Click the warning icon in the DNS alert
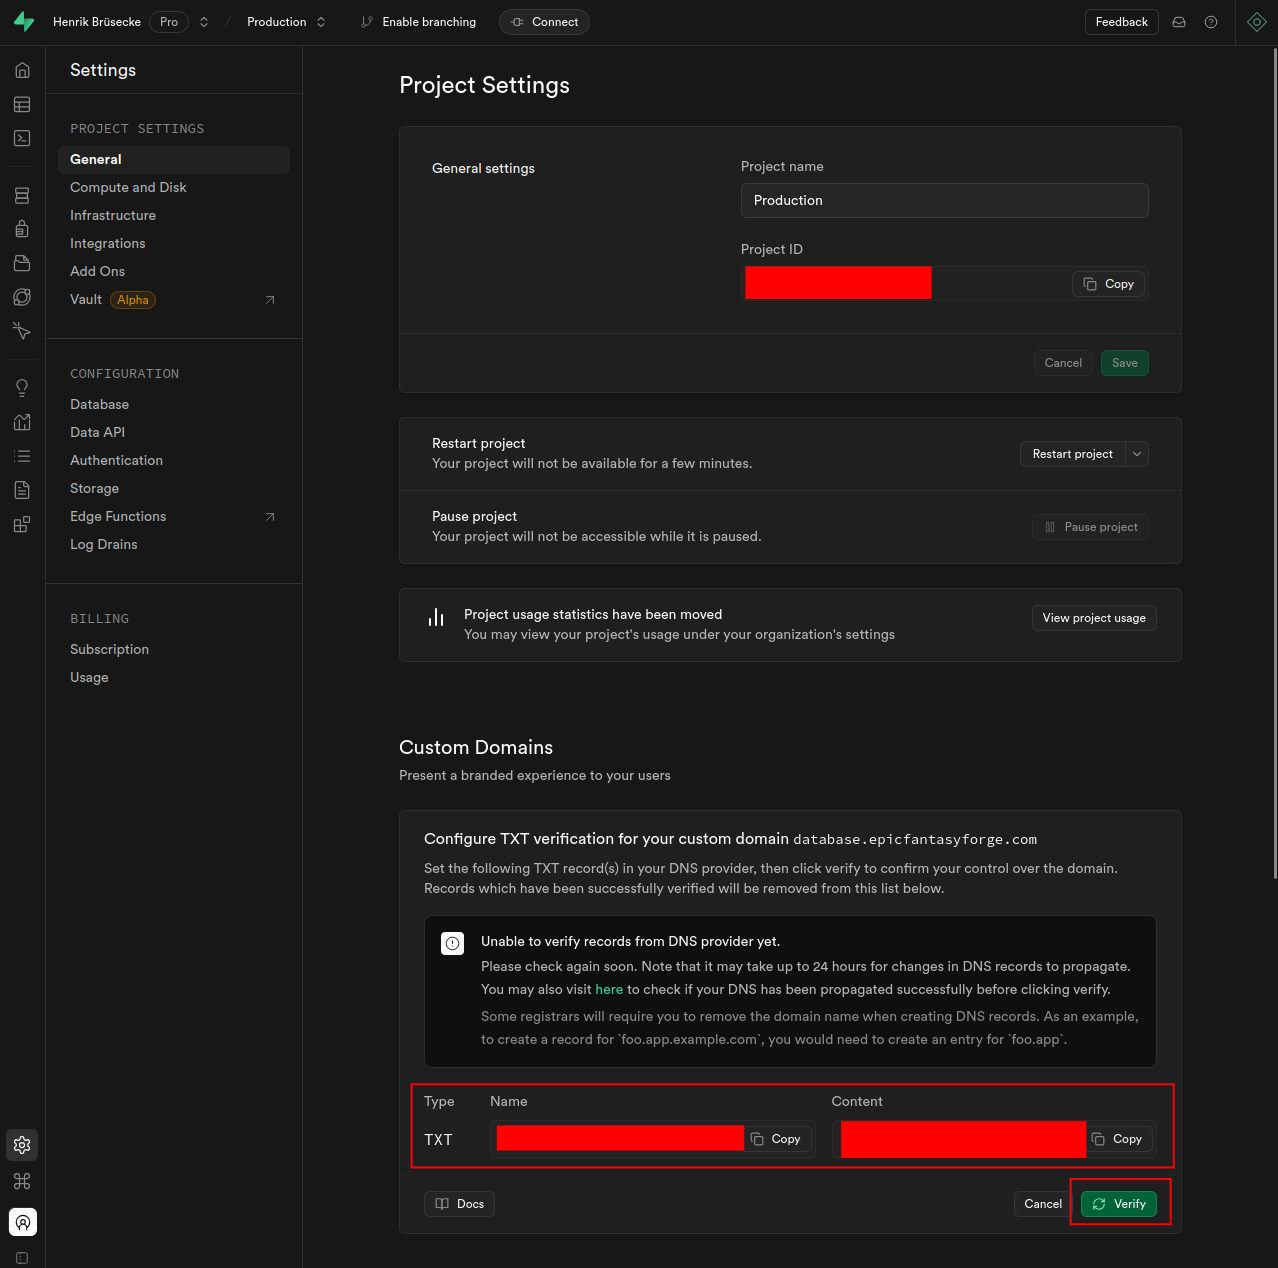The width and height of the screenshot is (1278, 1268). pos(453,943)
